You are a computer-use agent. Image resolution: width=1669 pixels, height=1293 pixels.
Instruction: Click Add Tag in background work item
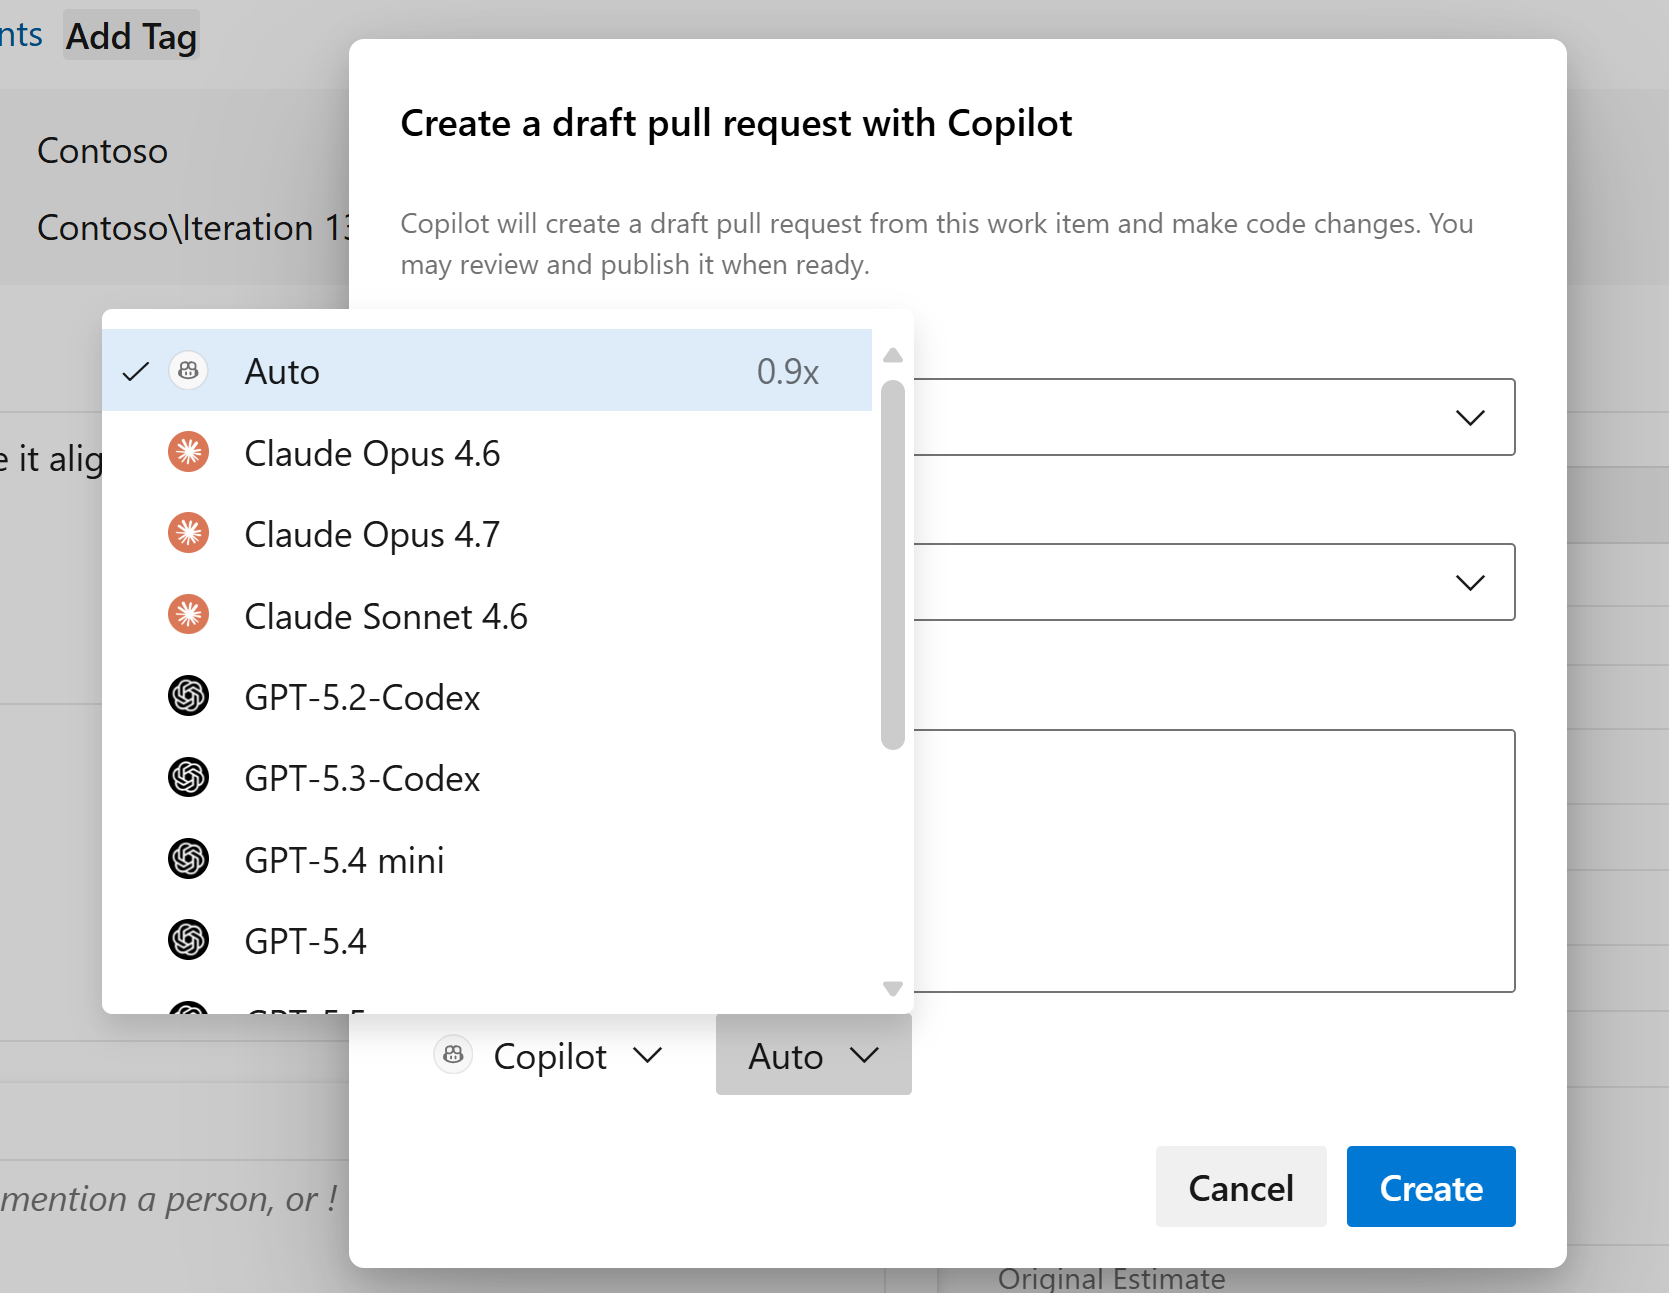(131, 36)
